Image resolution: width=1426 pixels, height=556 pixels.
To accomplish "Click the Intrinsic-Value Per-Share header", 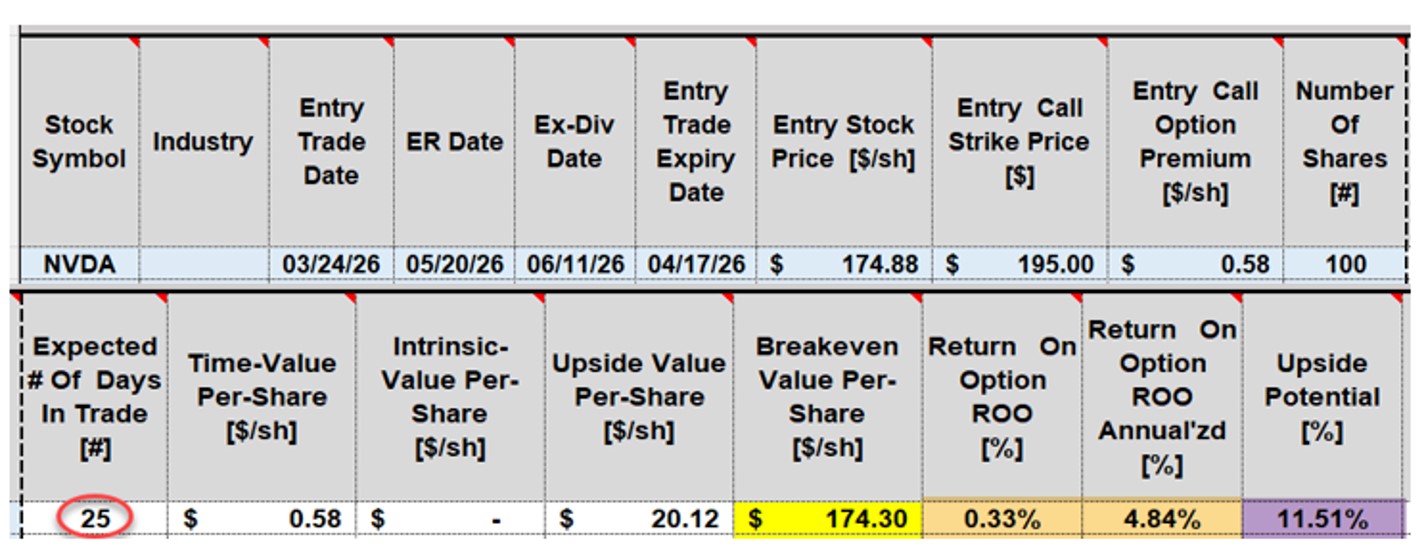I will click(450, 397).
